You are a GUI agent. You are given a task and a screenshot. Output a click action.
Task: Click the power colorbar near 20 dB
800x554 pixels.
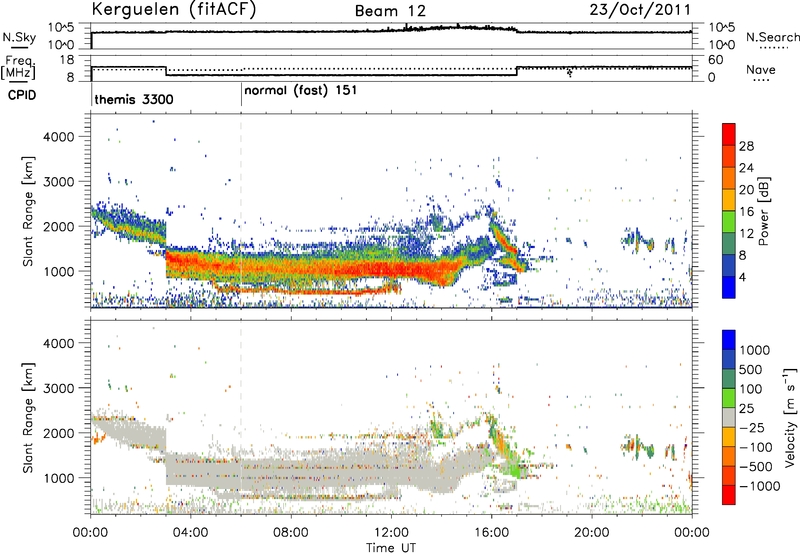[729, 189]
